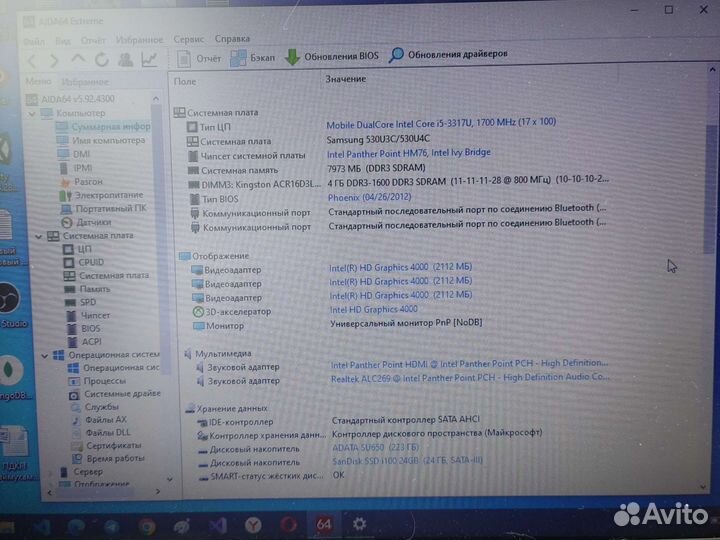Collapse the Операционная система tree node
The height and width of the screenshot is (540, 720).
(x=45, y=356)
